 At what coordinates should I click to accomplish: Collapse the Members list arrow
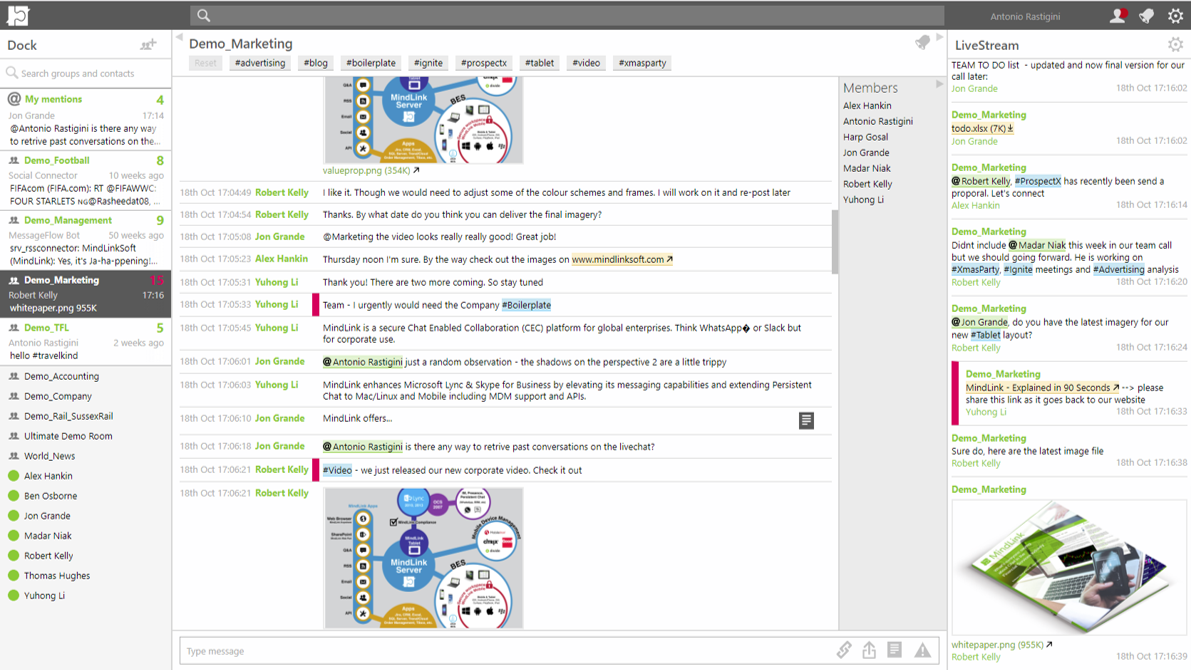pos(940,84)
